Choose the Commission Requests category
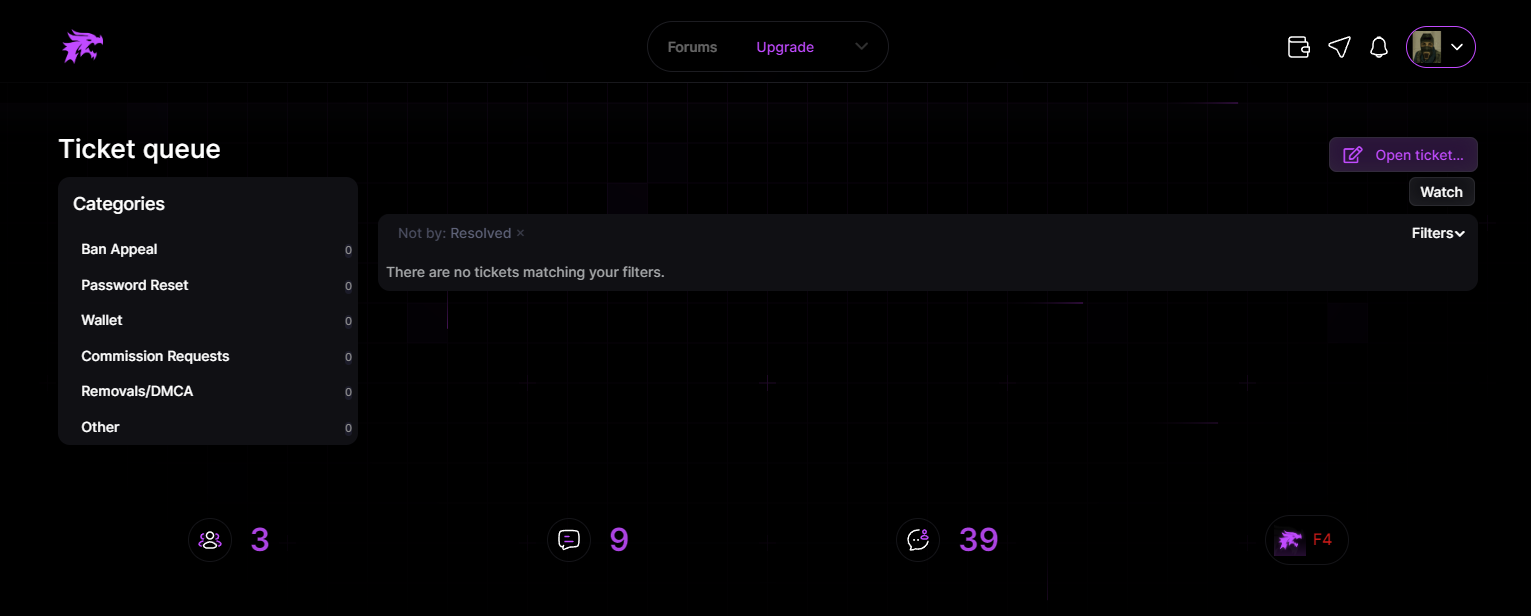 155,356
